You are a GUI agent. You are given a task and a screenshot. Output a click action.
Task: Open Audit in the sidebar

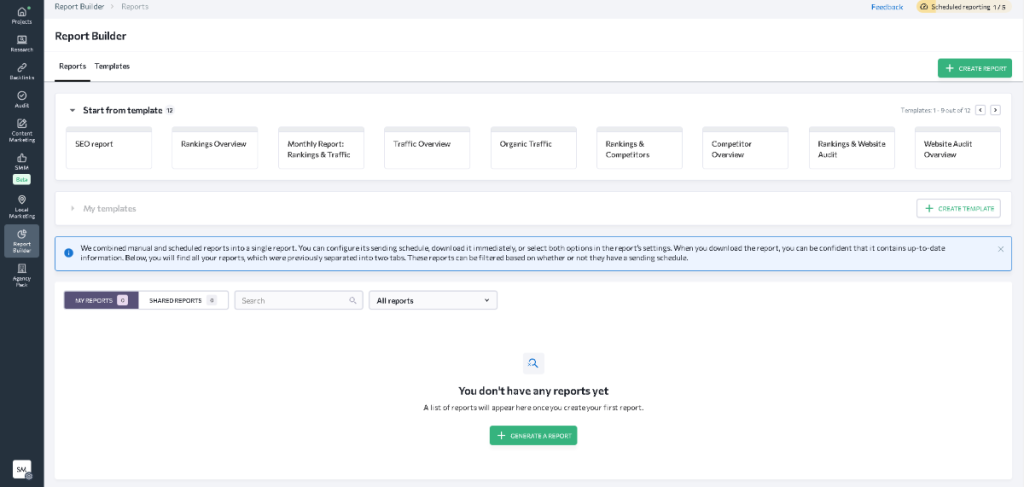(22, 99)
